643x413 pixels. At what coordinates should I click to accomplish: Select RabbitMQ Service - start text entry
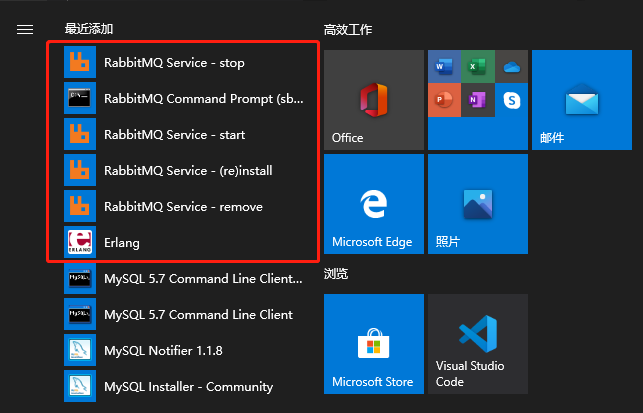[175, 135]
